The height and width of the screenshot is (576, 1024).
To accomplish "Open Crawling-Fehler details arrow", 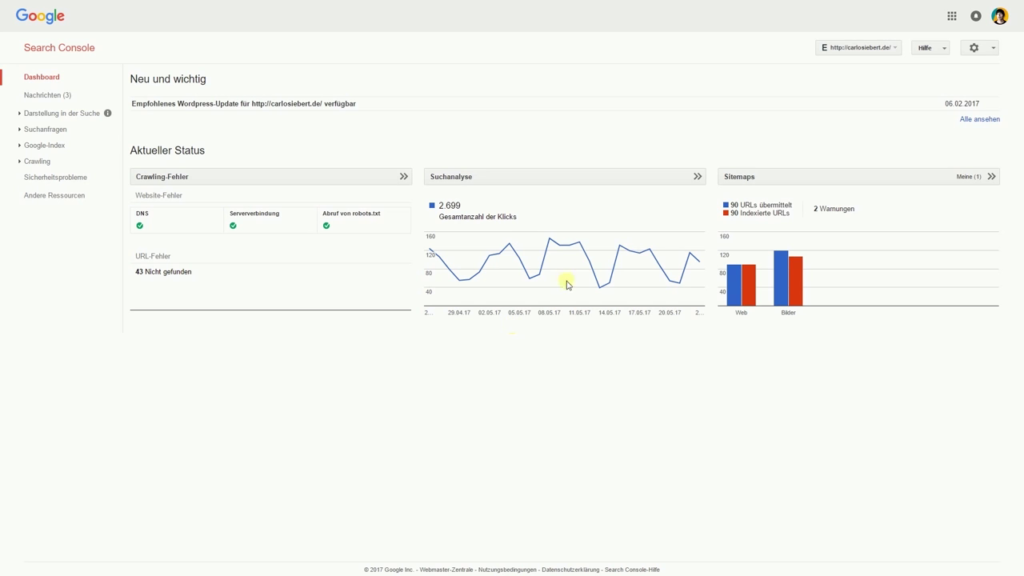I will pyautogui.click(x=404, y=176).
